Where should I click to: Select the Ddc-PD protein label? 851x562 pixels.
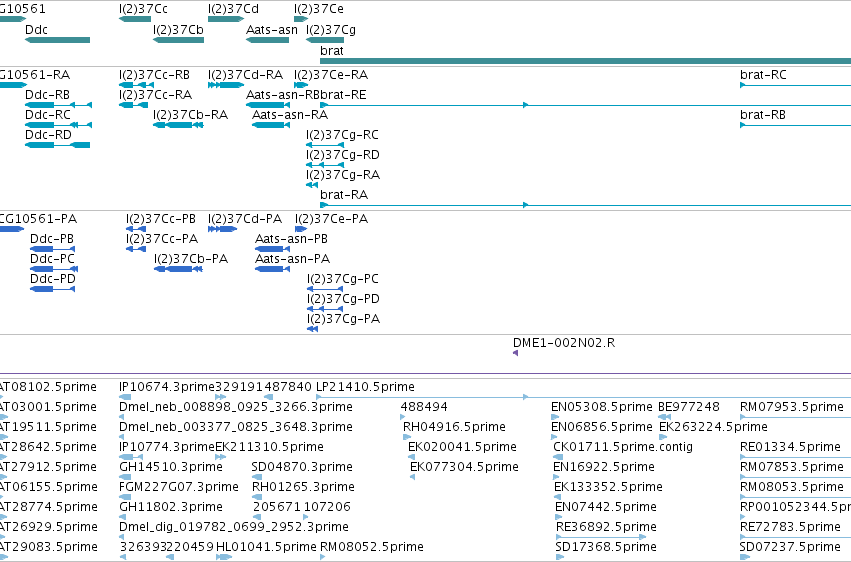click(x=53, y=279)
